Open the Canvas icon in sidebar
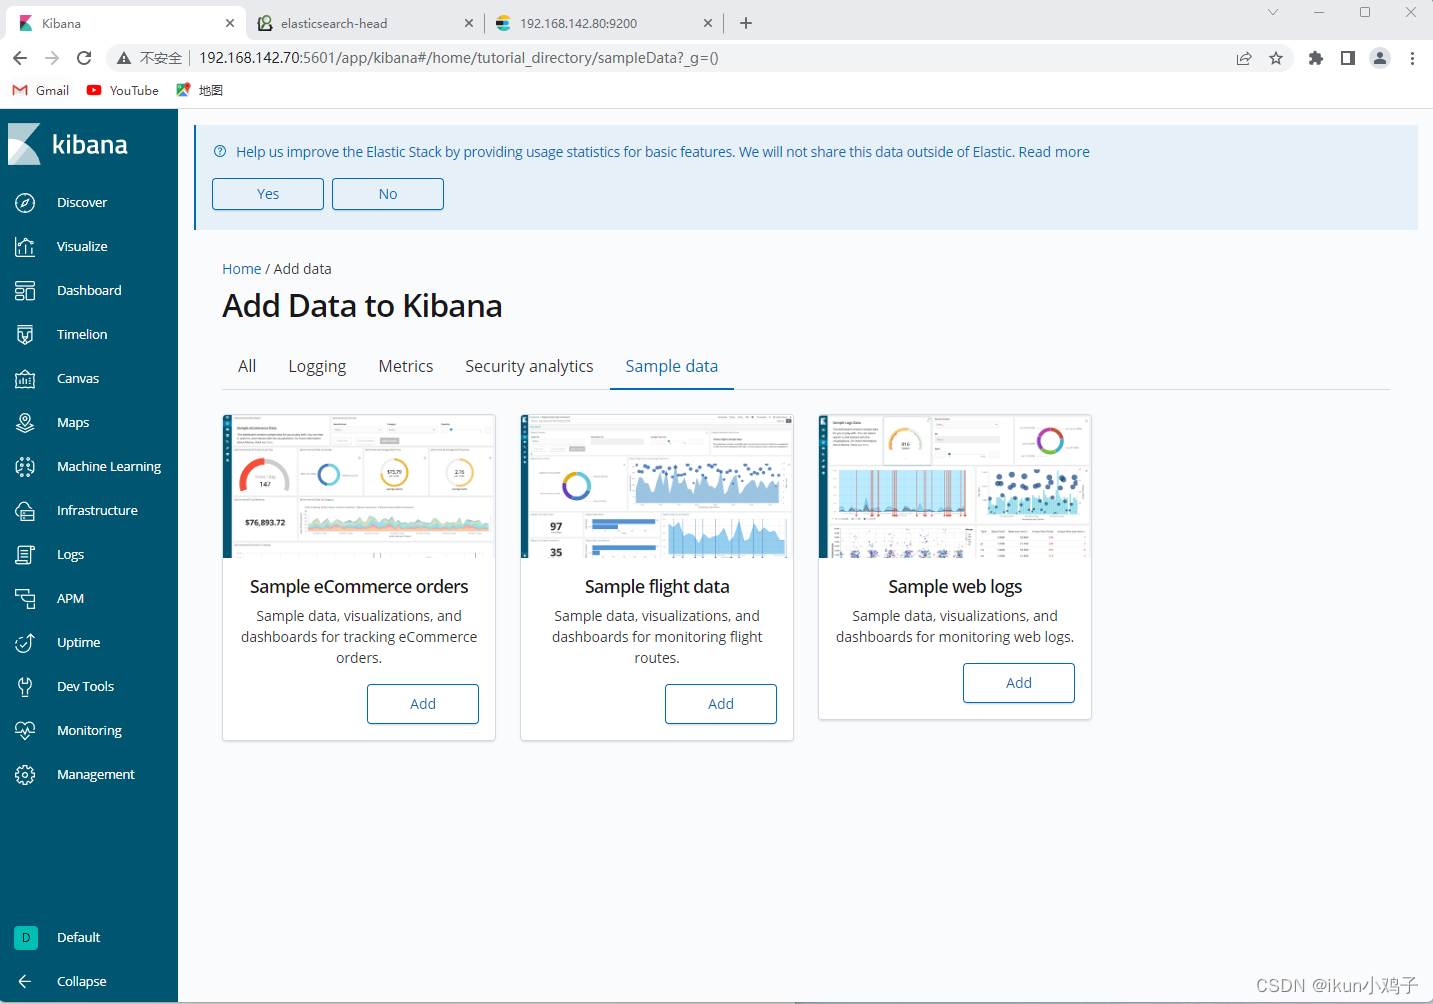Viewport: 1433px width, 1004px height. click(25, 379)
